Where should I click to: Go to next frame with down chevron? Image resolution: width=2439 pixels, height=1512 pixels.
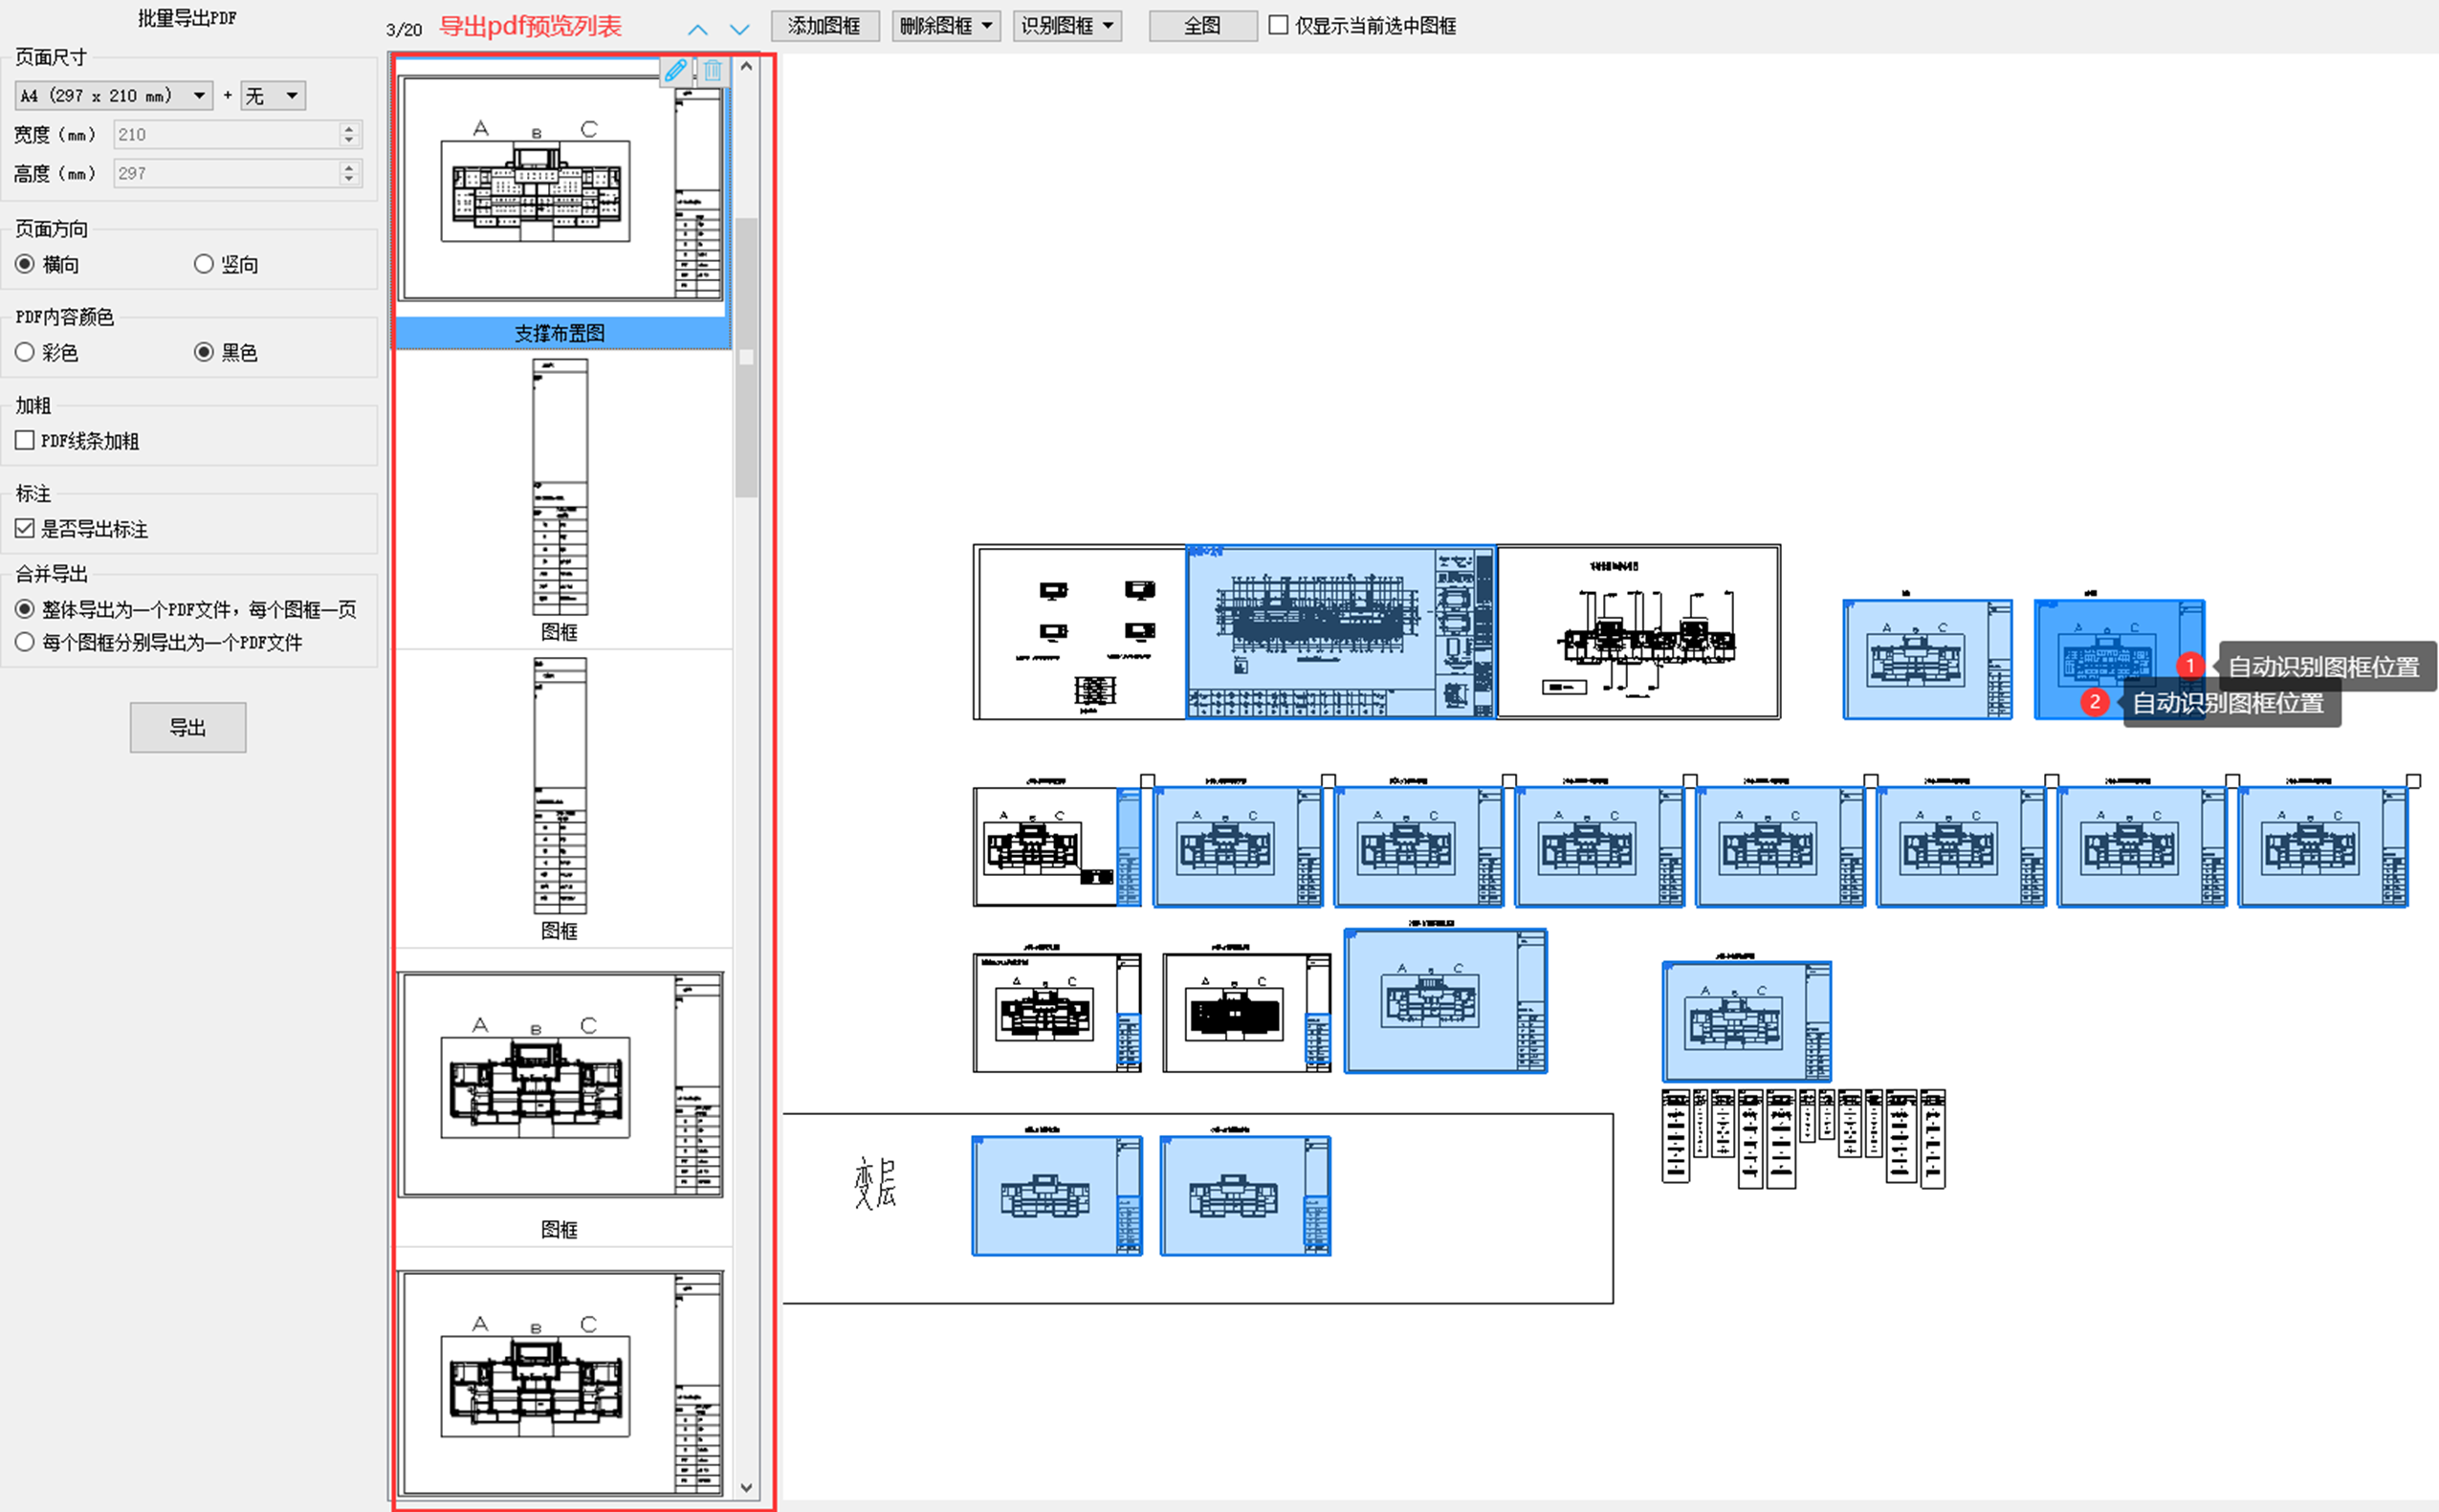coord(740,29)
